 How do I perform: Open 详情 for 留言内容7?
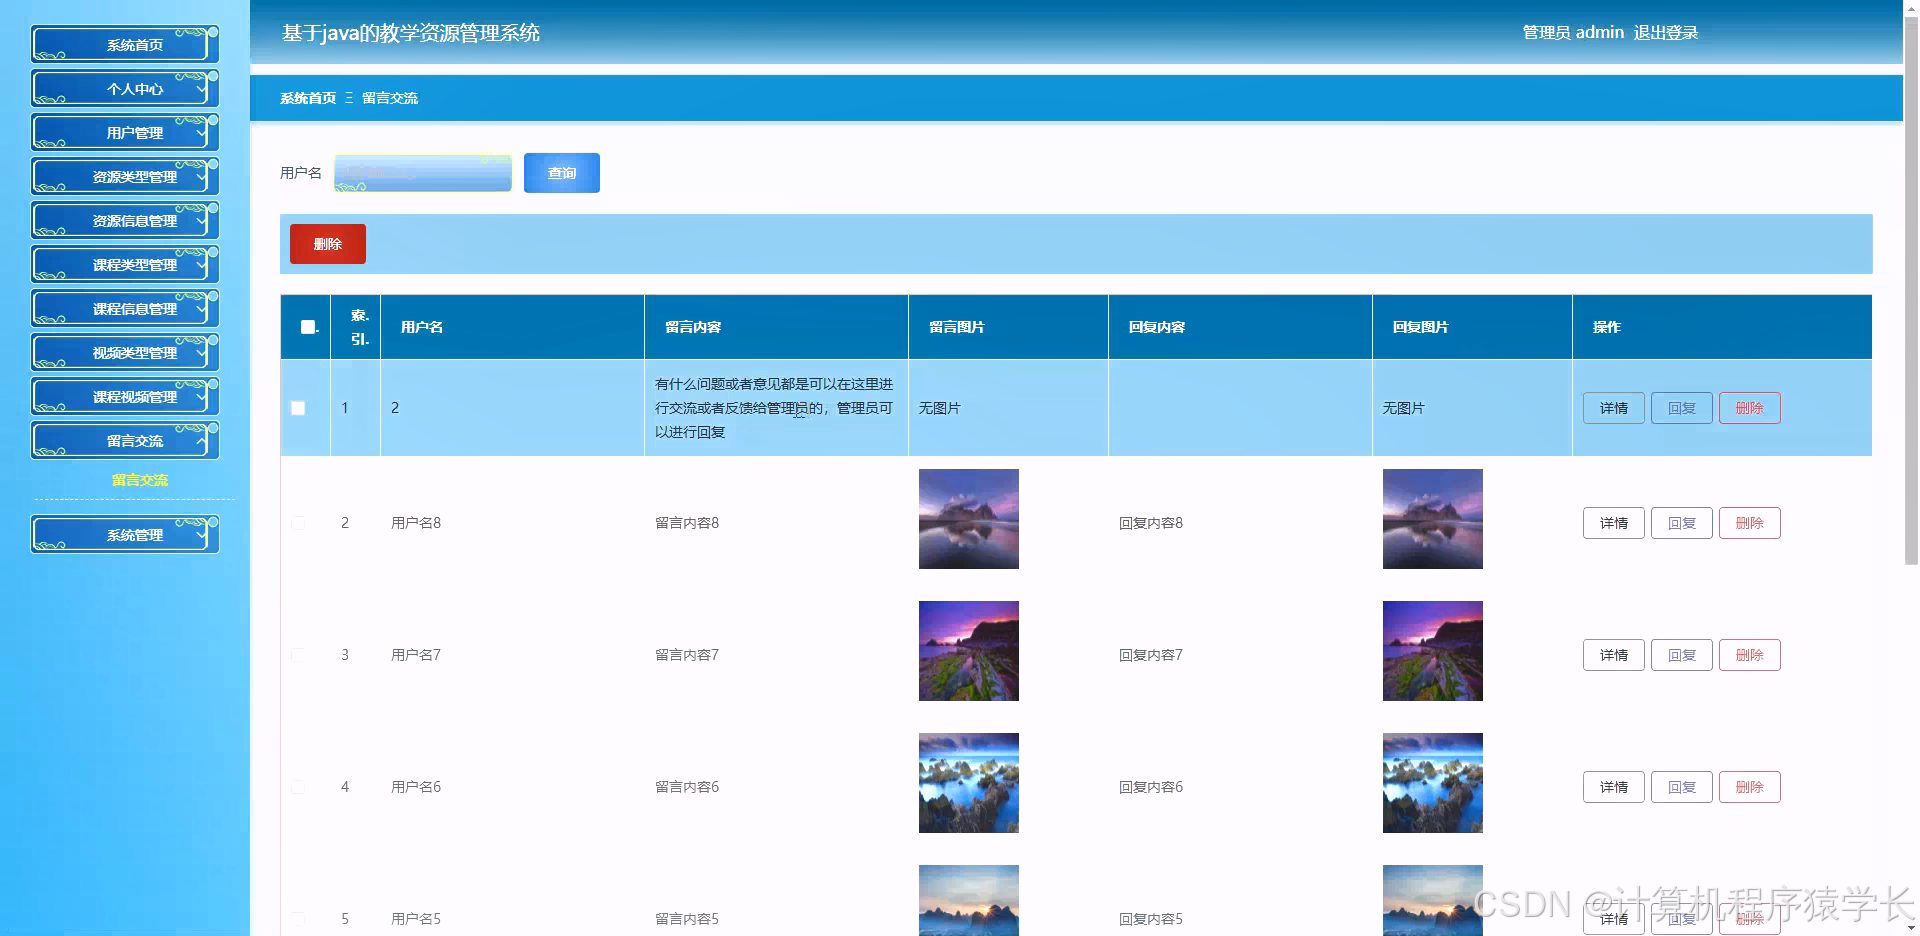pos(1613,655)
